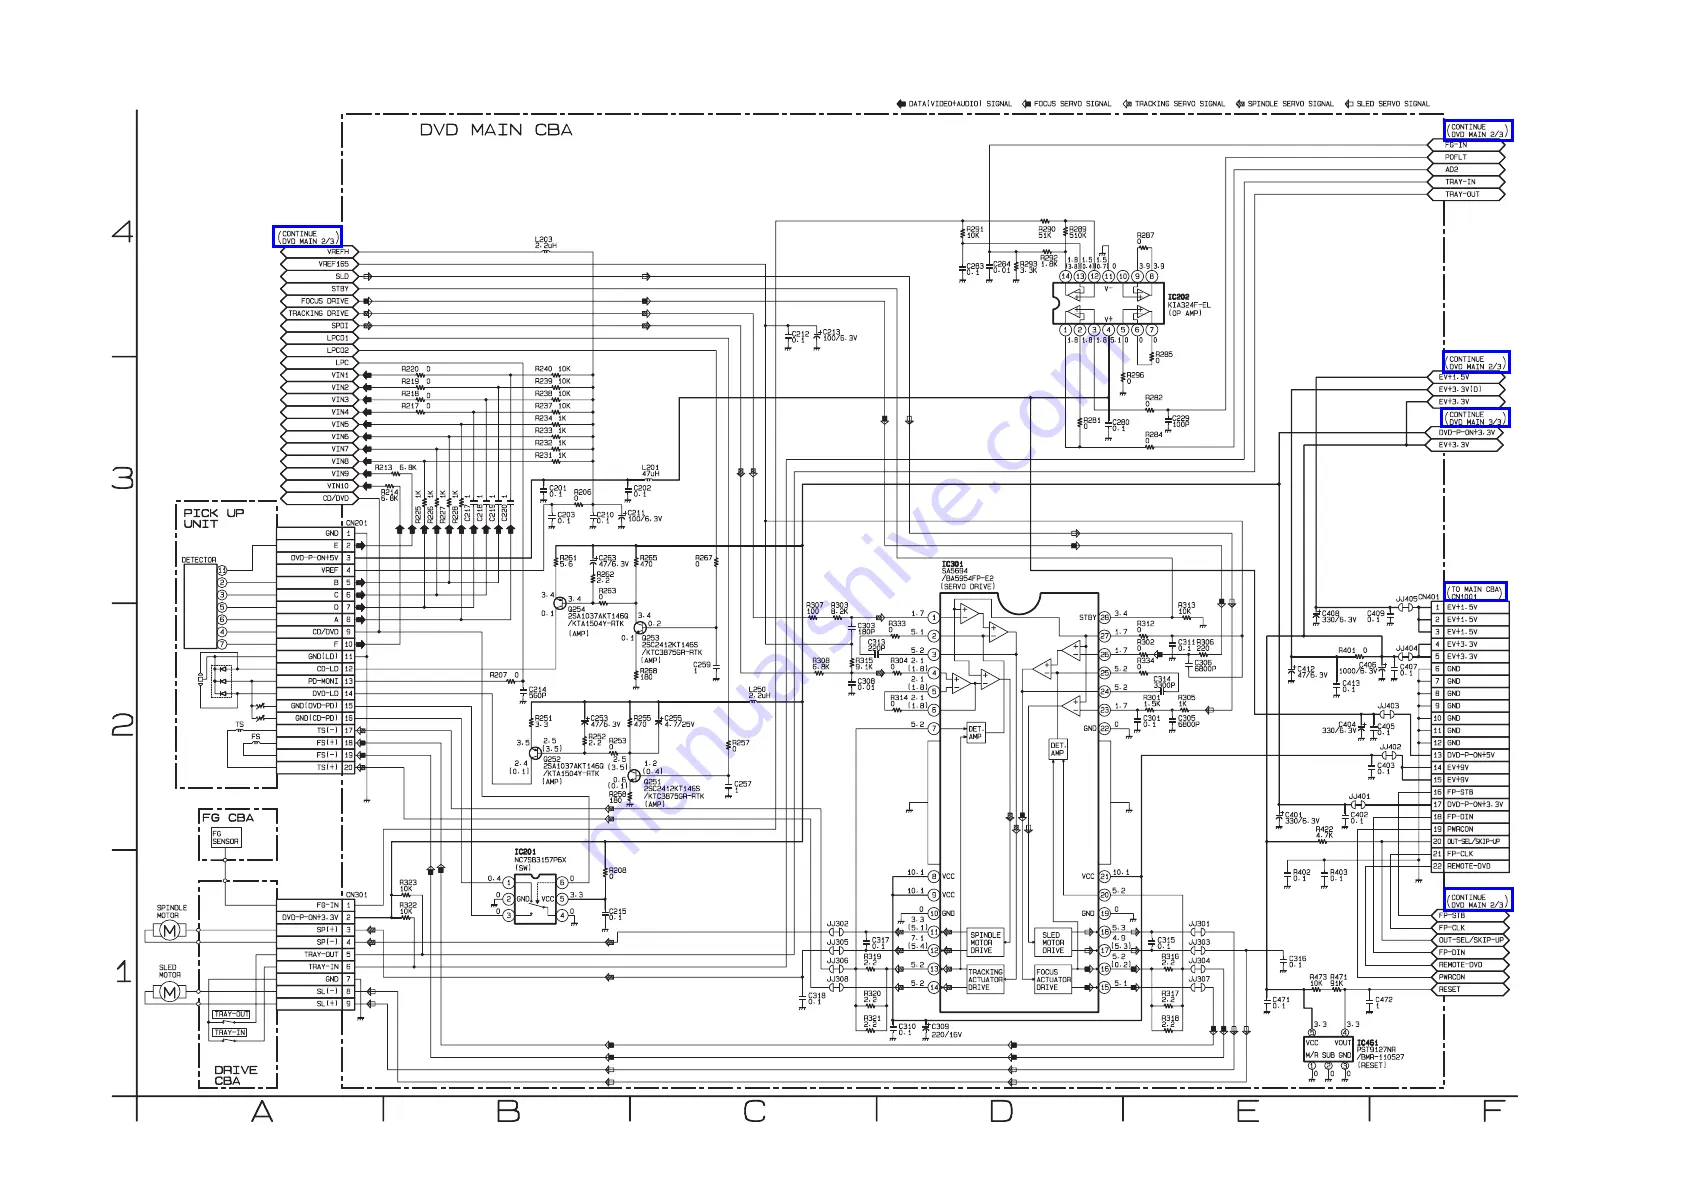Click the TRACKING DRIVE signal tag
This screenshot has width=1701, height=1191.
coord(318,313)
